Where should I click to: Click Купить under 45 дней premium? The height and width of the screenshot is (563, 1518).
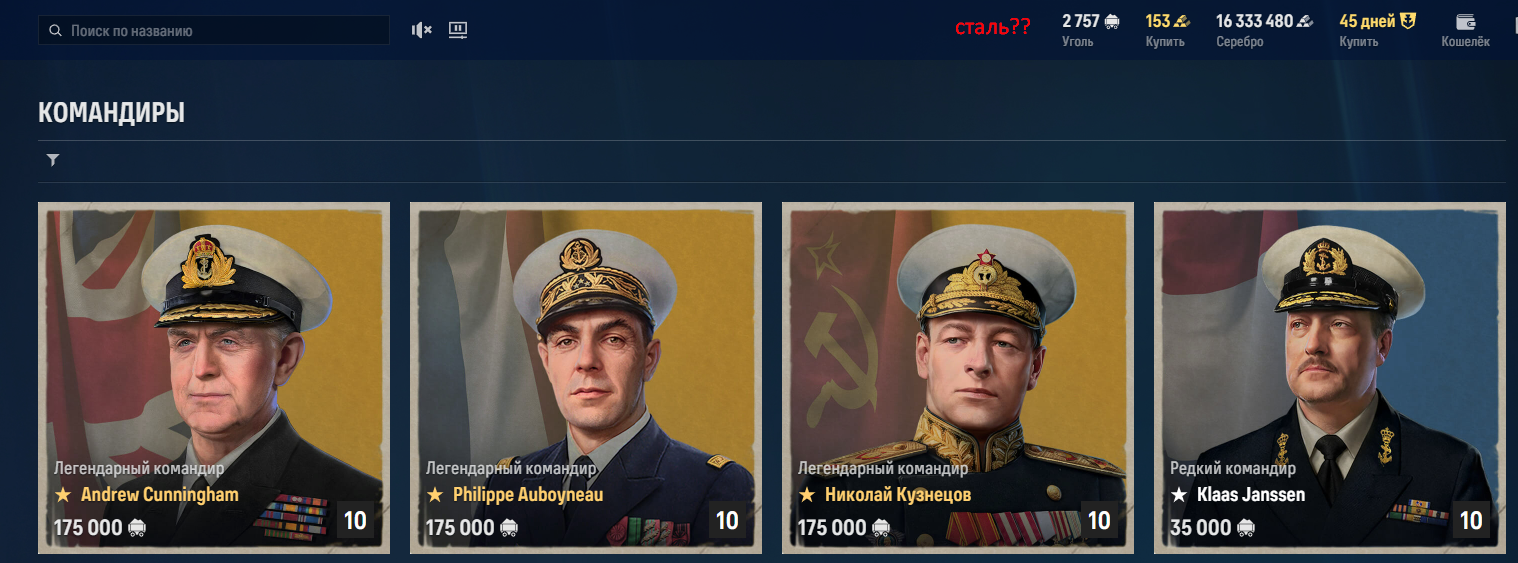pyautogui.click(x=1359, y=42)
